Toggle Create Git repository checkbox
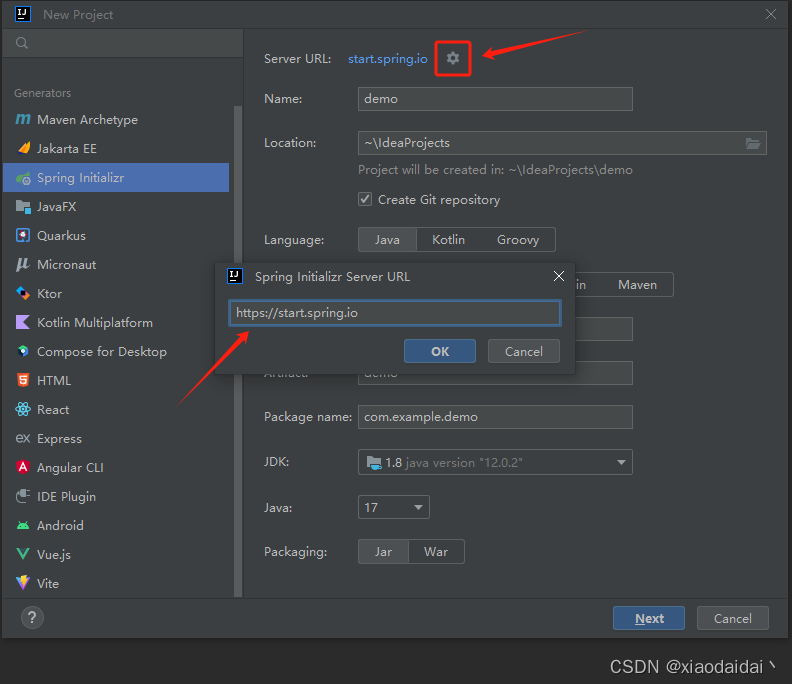The image size is (792, 684). 365,199
